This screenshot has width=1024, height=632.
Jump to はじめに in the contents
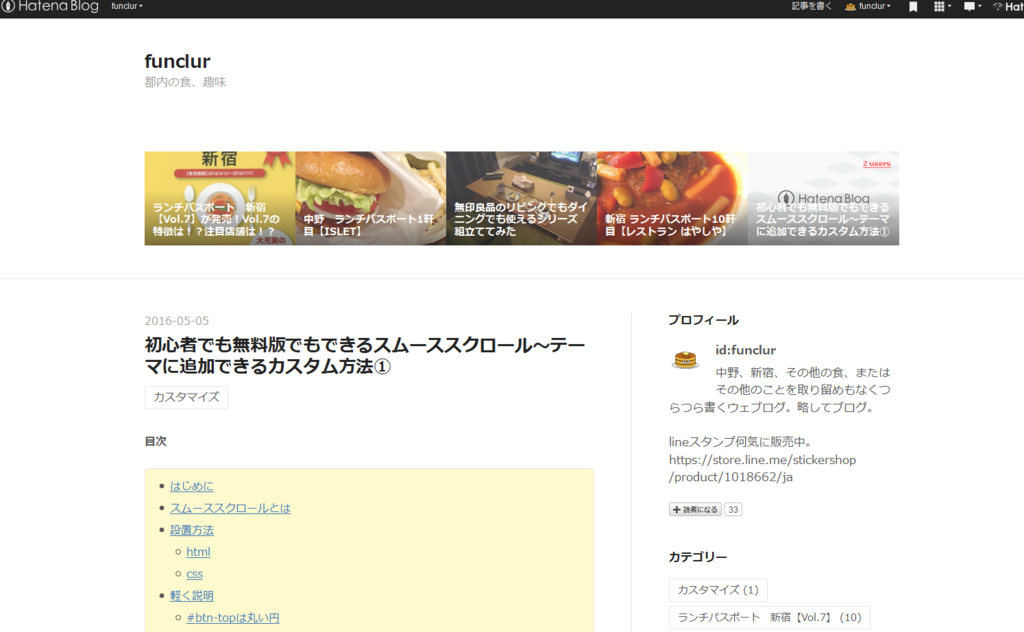click(191, 486)
